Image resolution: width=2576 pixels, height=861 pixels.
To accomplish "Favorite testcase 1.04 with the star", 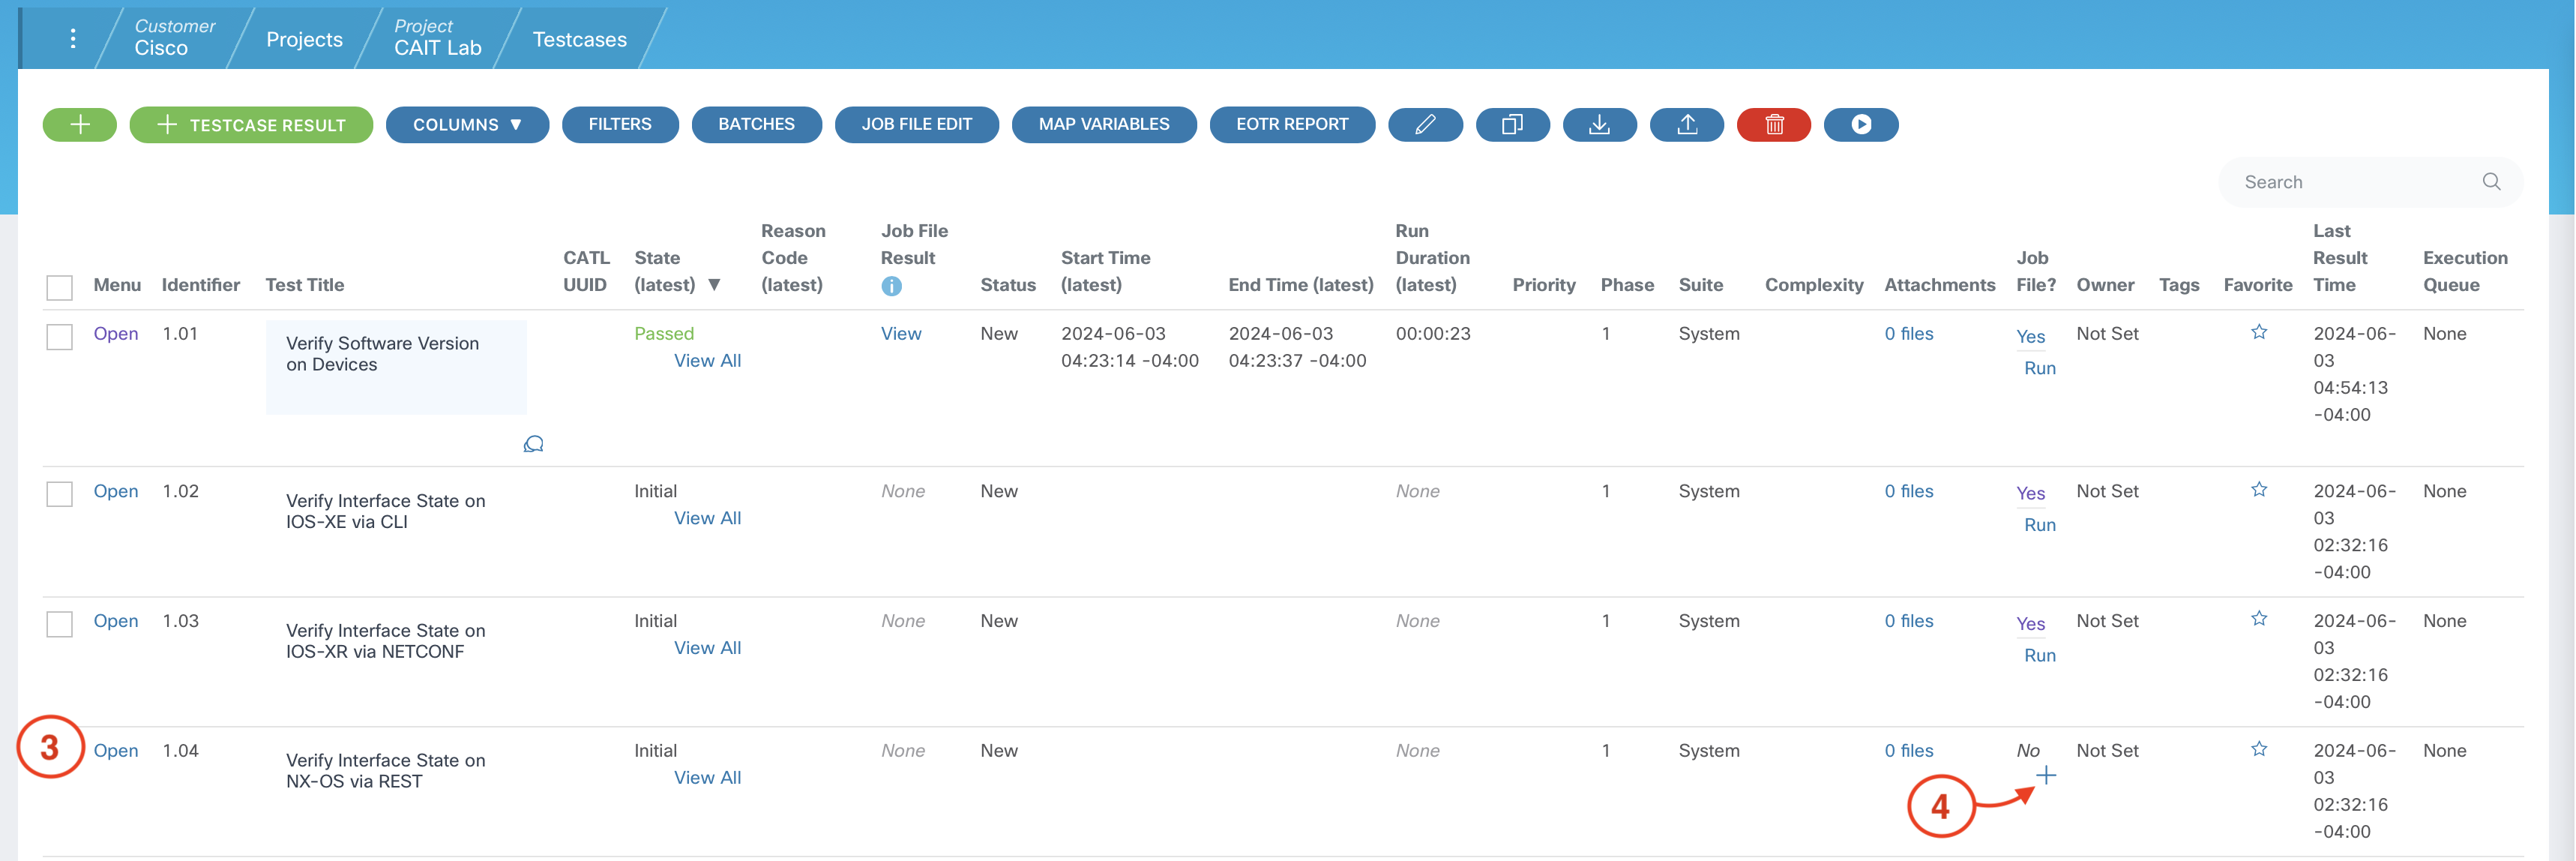I will [x=2258, y=749].
